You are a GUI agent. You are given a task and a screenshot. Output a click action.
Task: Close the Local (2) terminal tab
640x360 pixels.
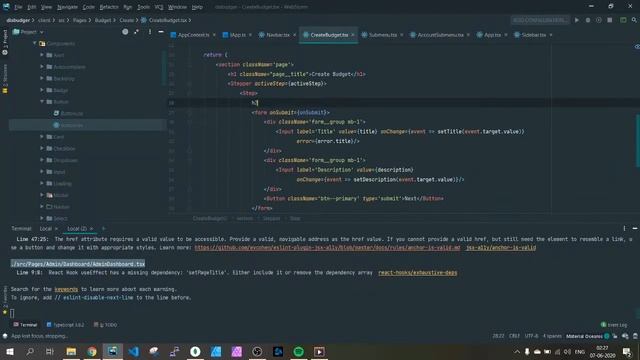91,229
